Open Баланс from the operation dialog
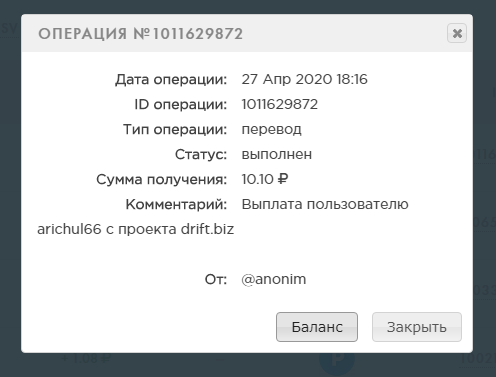Viewport: 496px width, 377px height. [317, 327]
